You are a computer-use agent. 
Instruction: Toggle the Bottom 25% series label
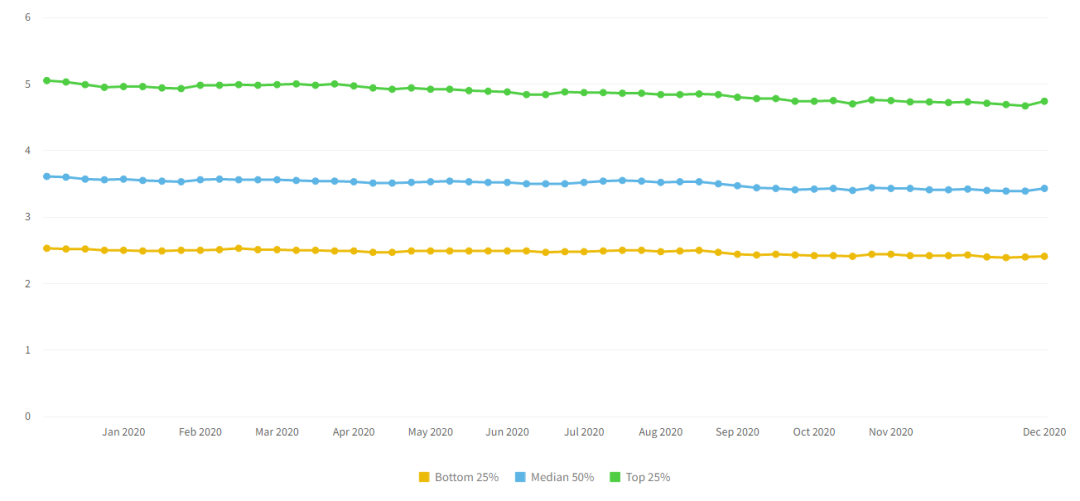(466, 477)
